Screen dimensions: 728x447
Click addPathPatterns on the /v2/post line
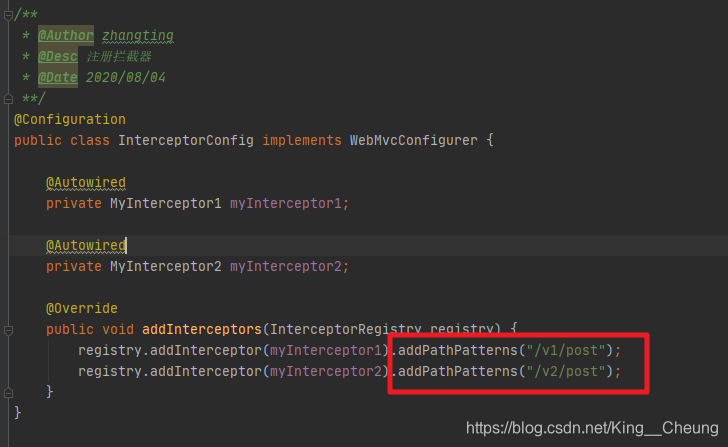pos(457,371)
